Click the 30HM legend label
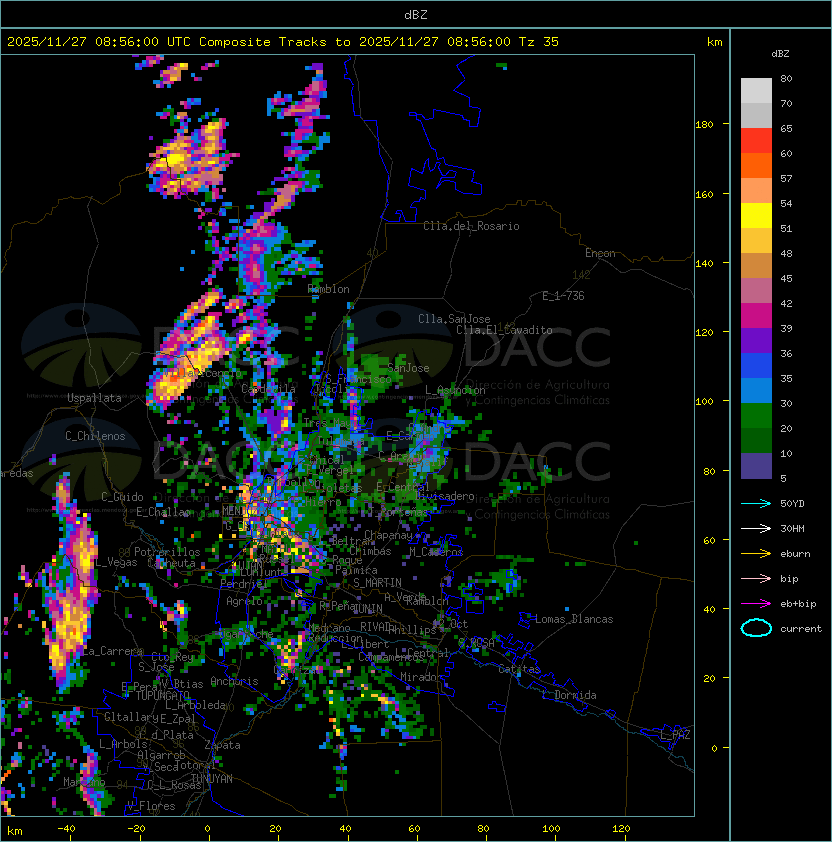Viewport: 832px width, 842px height. (792, 529)
